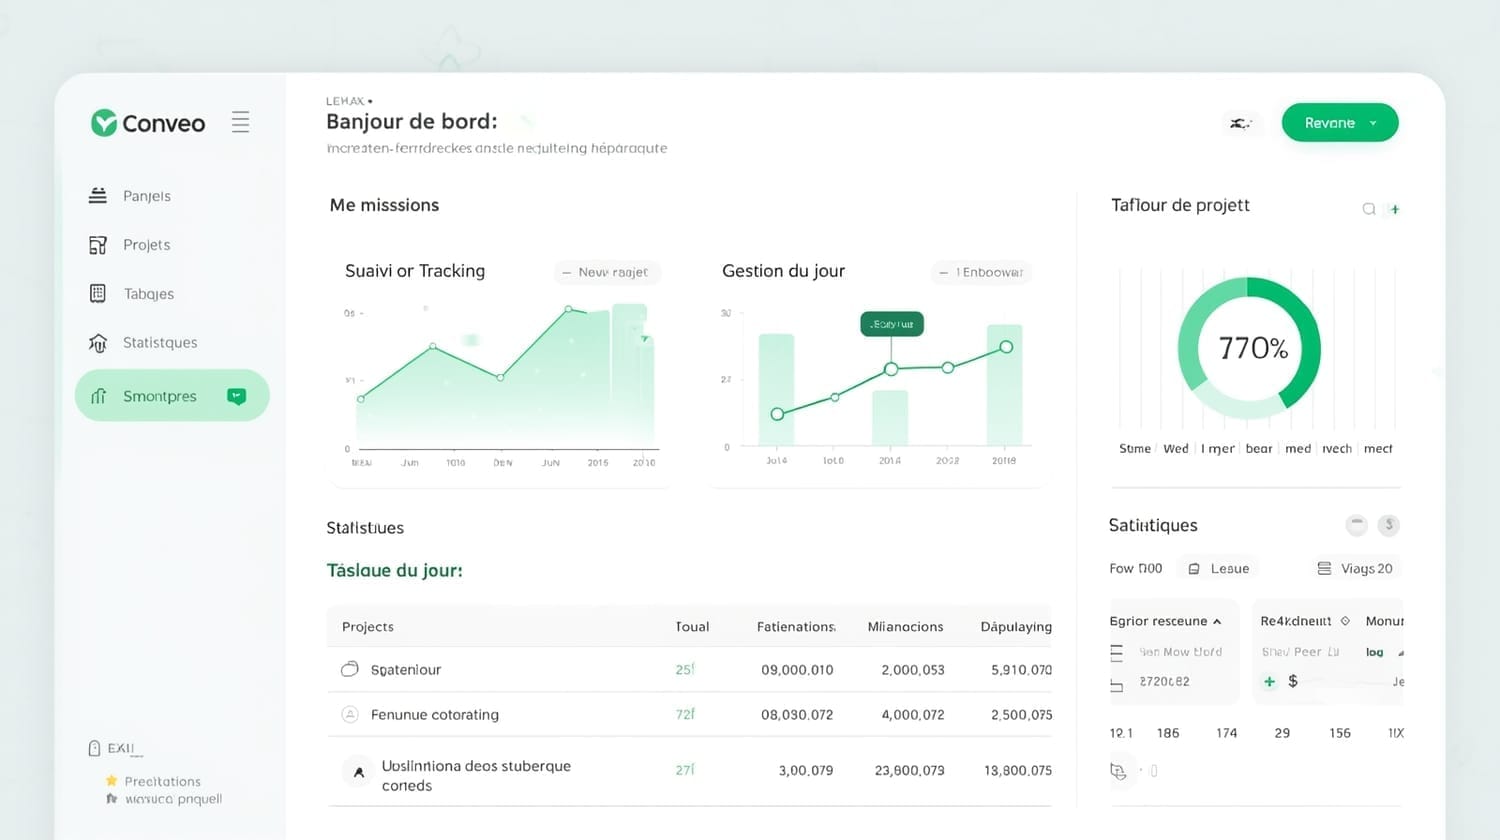Go to Statistques in the sidebar
Viewport: 1500px width, 840px height.
click(159, 342)
